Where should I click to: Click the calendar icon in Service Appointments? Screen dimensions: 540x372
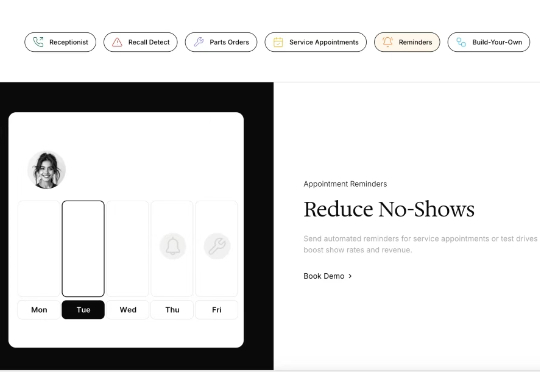click(x=278, y=42)
